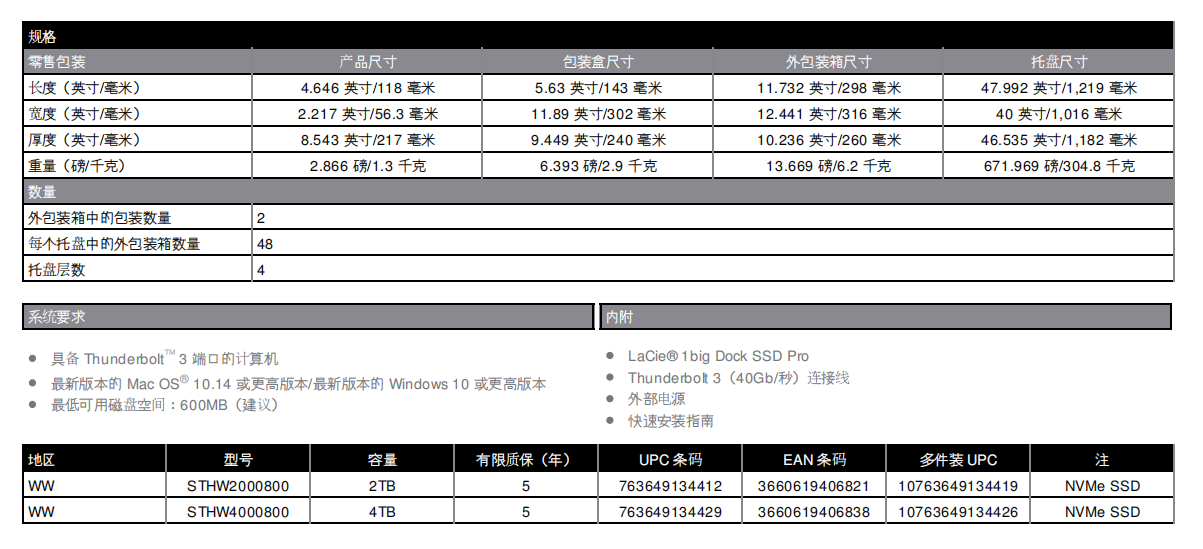Click the 托盘尺寸 column header
The width and height of the screenshot is (1203, 549).
(1058, 62)
